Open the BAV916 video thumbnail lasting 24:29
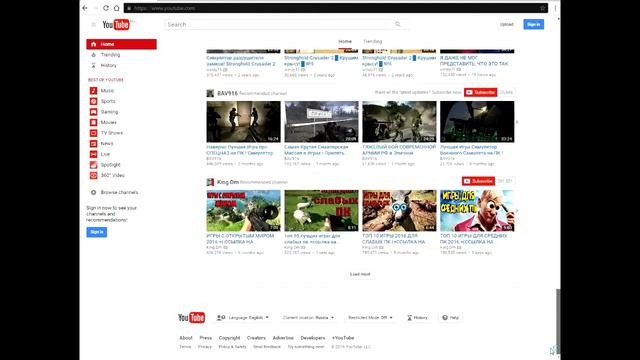 pyautogui.click(x=399, y=122)
